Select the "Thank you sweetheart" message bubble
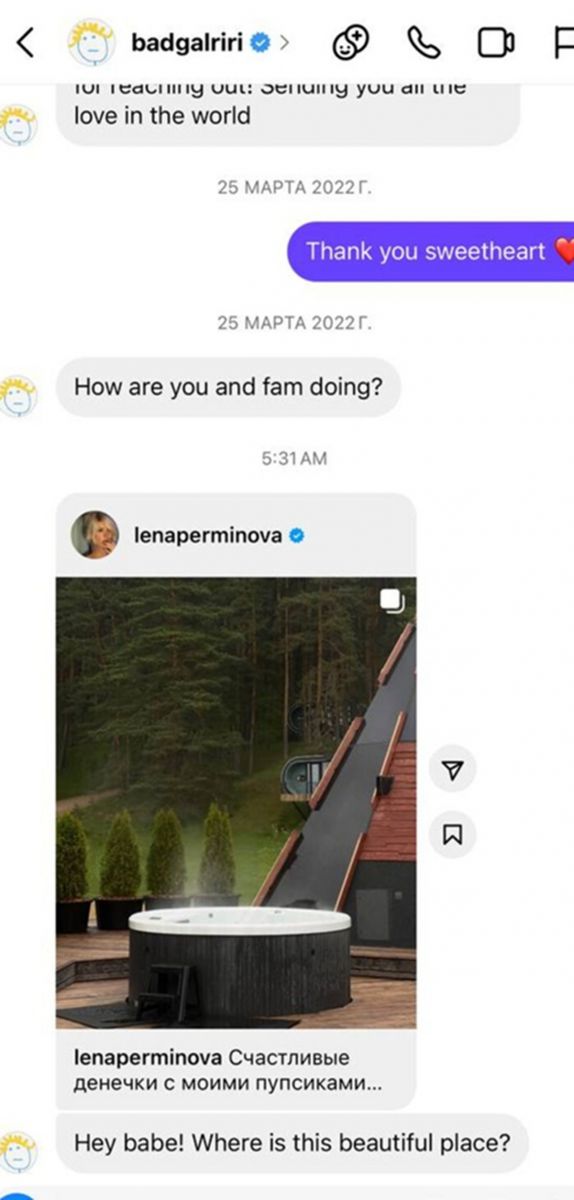Image resolution: width=574 pixels, height=1200 pixels. (430, 251)
